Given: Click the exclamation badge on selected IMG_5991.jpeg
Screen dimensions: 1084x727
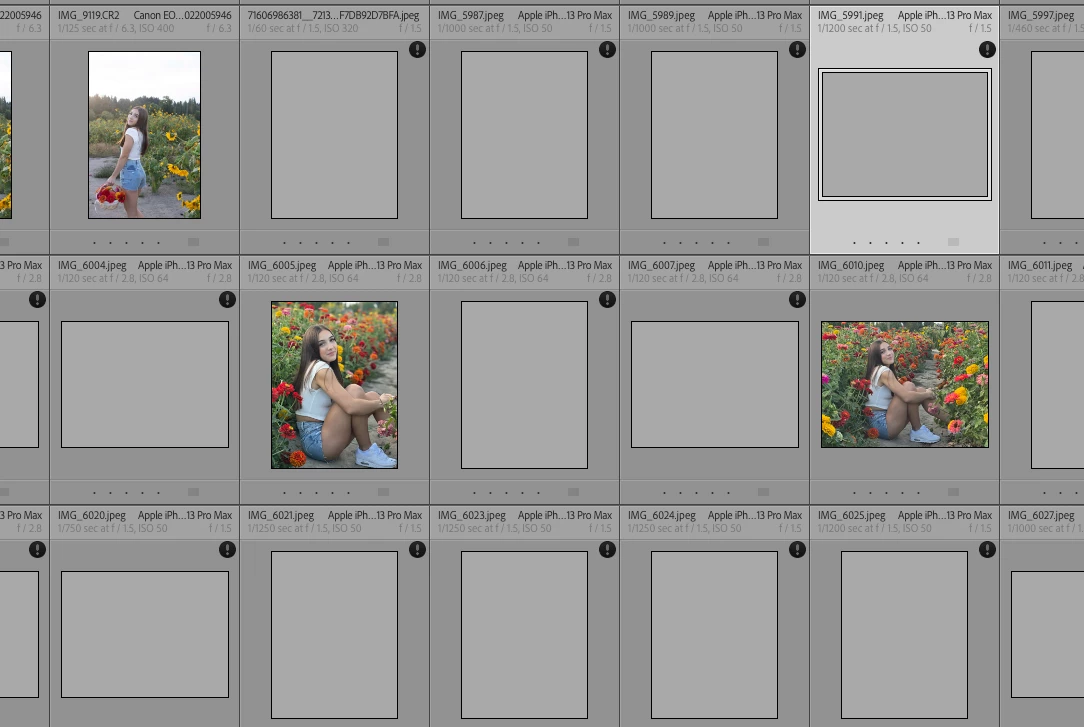Looking at the screenshot, I should point(987,50).
